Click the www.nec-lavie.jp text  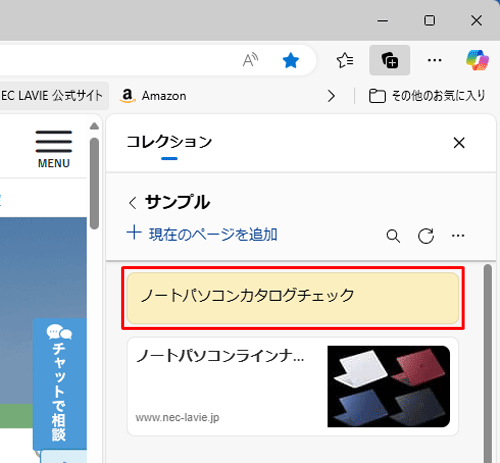177,417
